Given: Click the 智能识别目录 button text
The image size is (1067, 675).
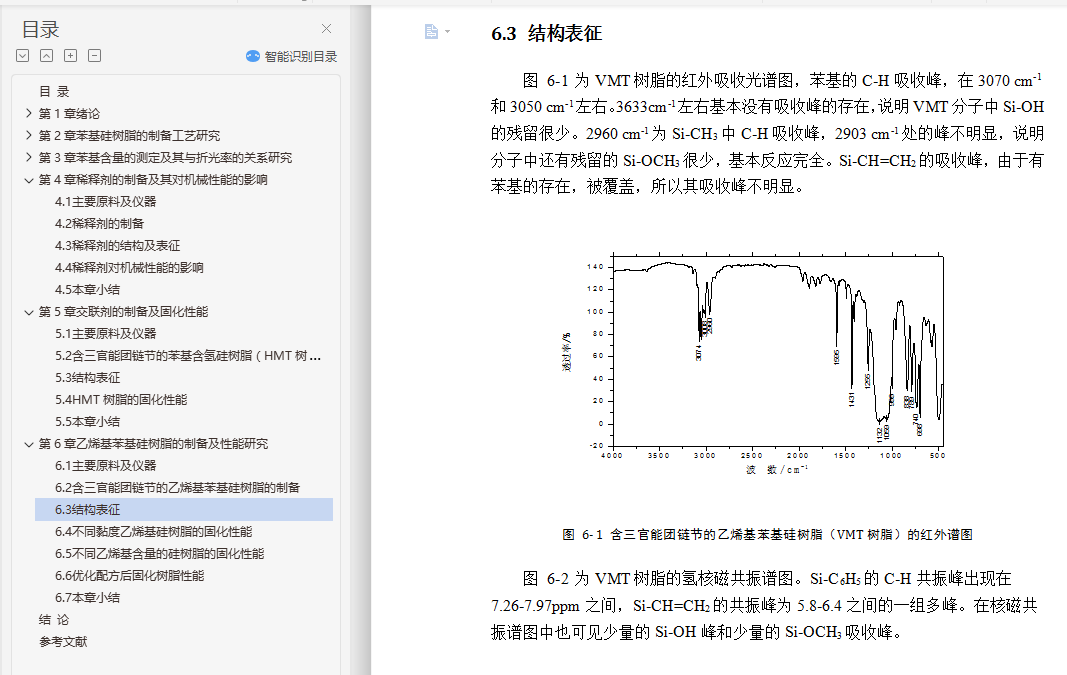Looking at the screenshot, I should [x=301, y=56].
